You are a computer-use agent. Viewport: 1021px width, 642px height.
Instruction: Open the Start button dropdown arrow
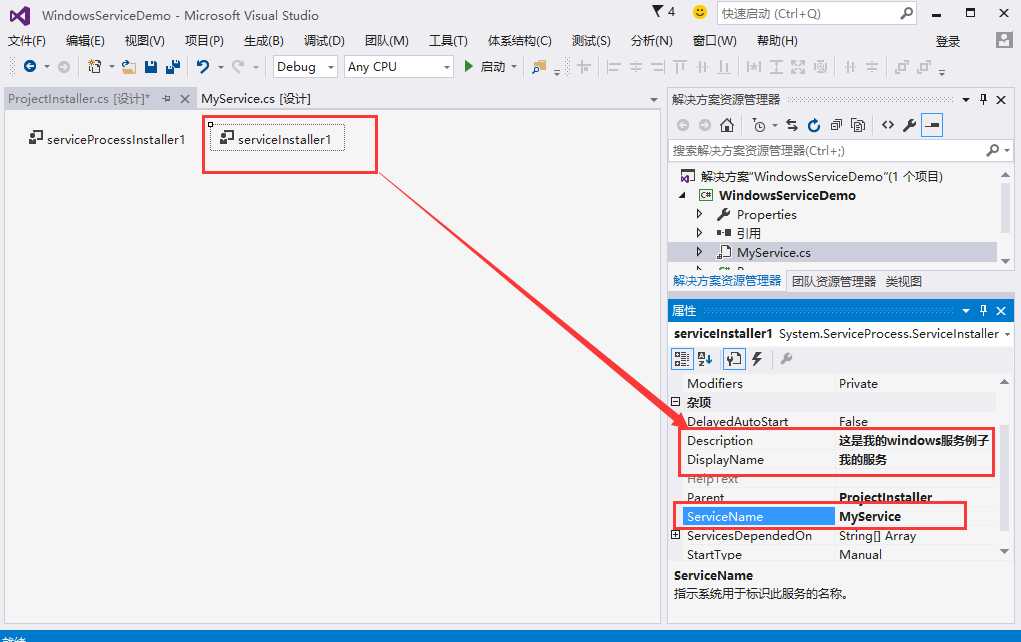click(x=514, y=66)
